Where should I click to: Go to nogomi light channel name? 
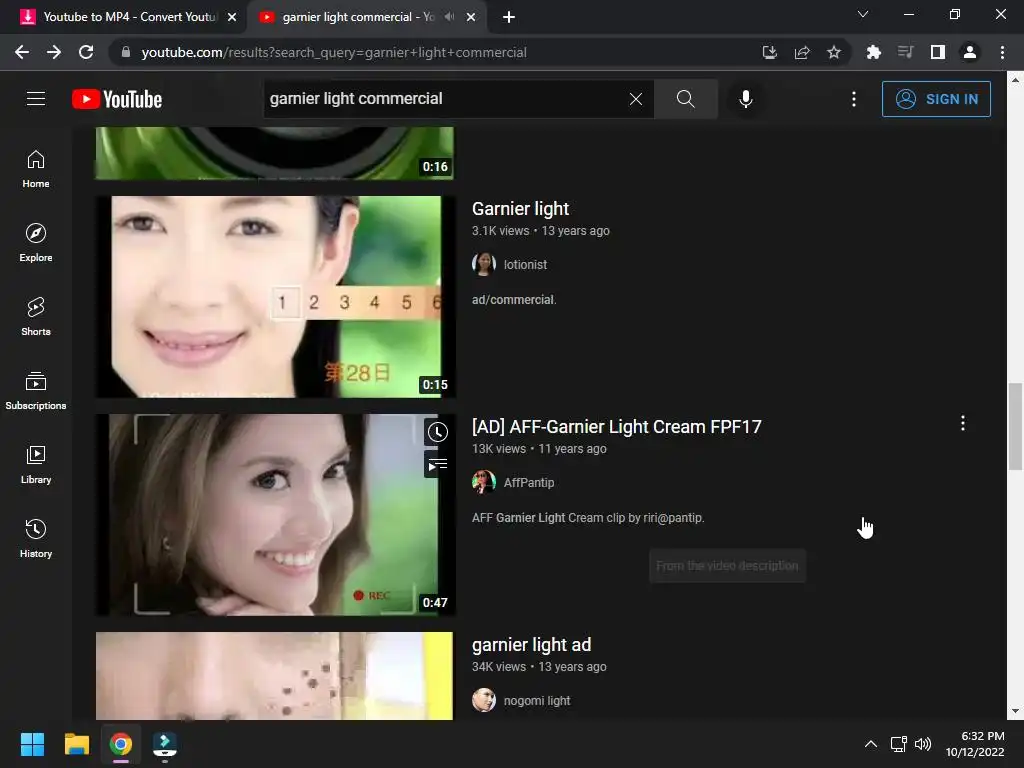537,700
